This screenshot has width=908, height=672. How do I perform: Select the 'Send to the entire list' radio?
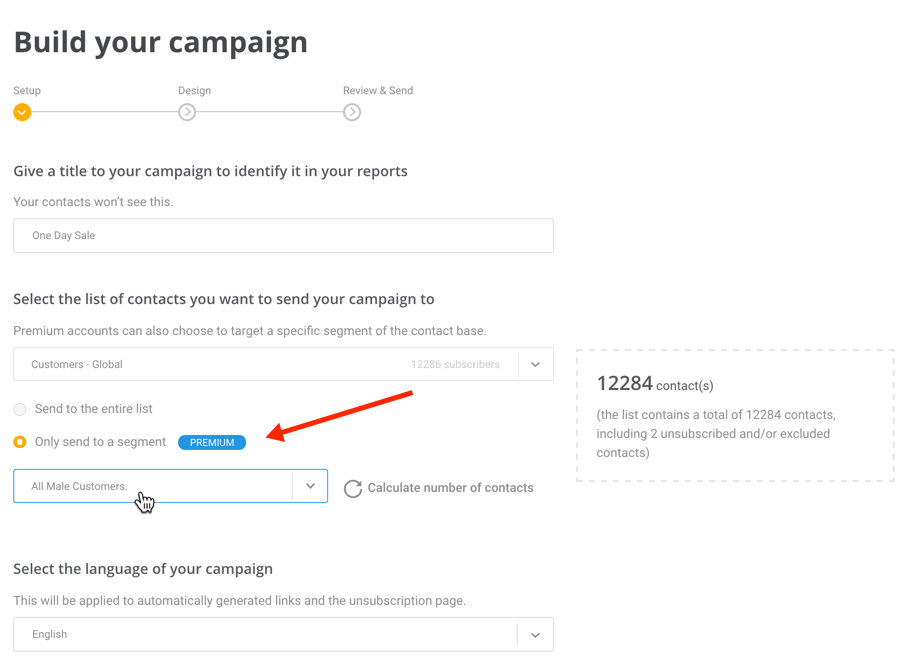[x=20, y=409]
